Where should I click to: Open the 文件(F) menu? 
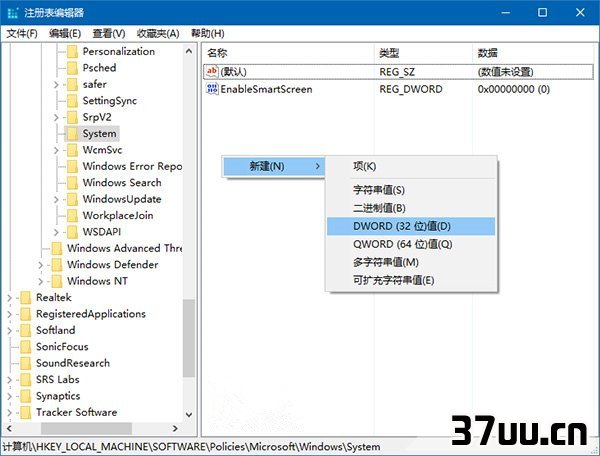pos(22,34)
